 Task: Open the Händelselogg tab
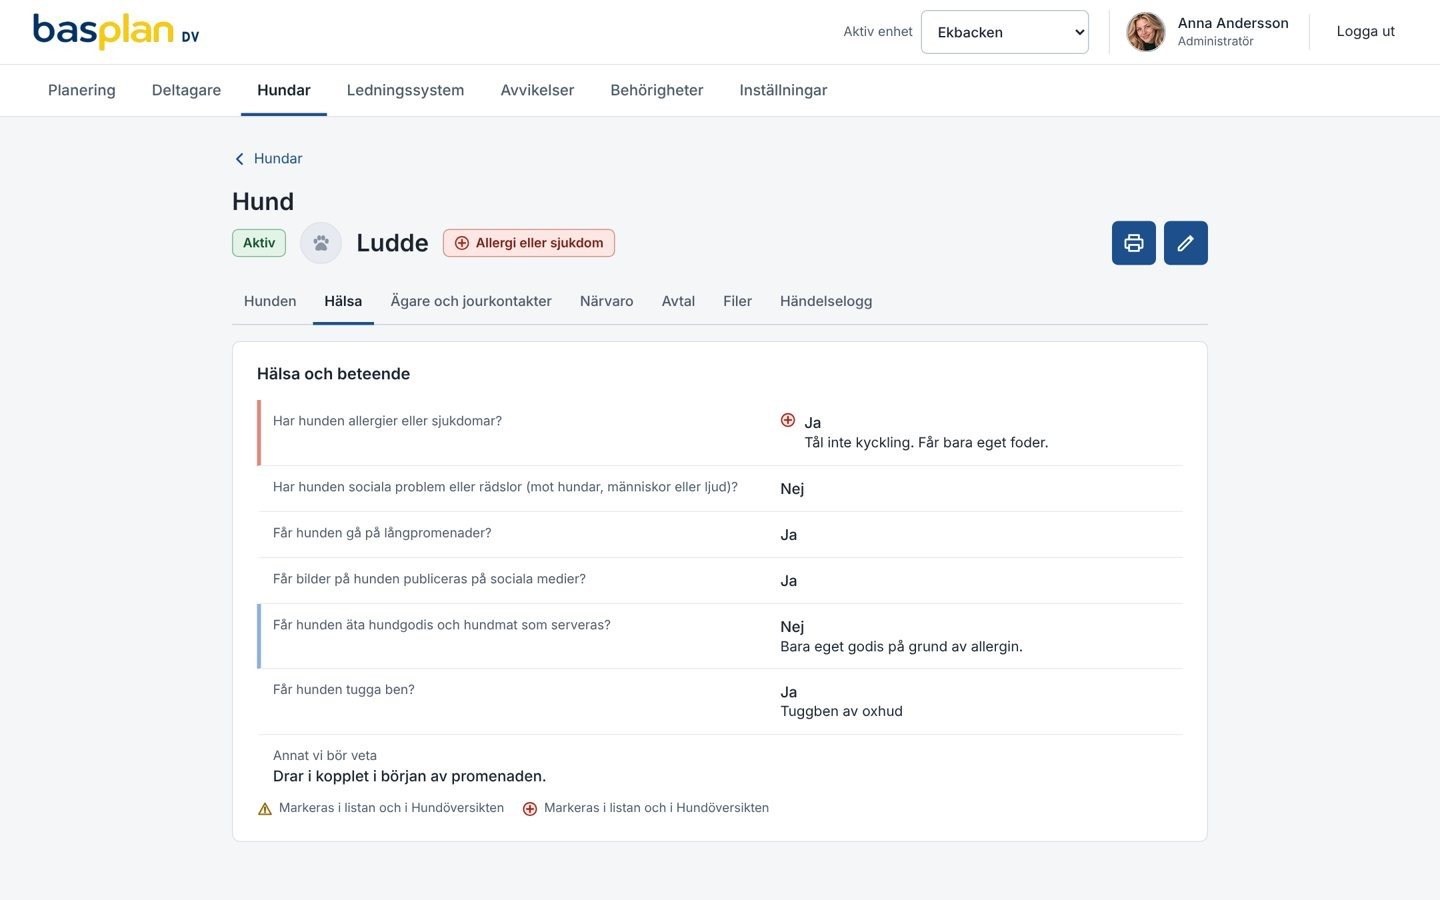tap(826, 301)
